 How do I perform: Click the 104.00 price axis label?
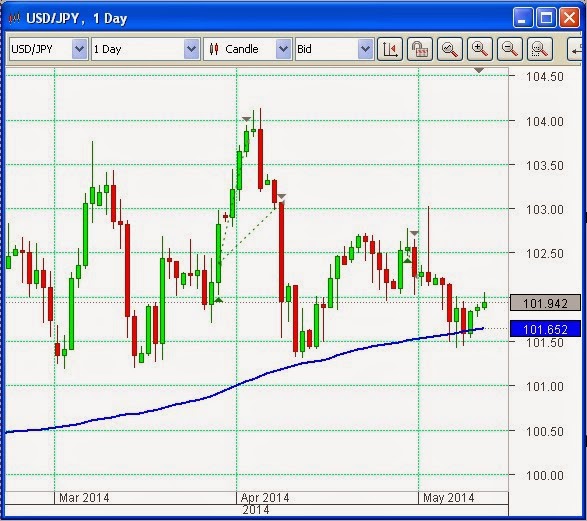click(544, 122)
